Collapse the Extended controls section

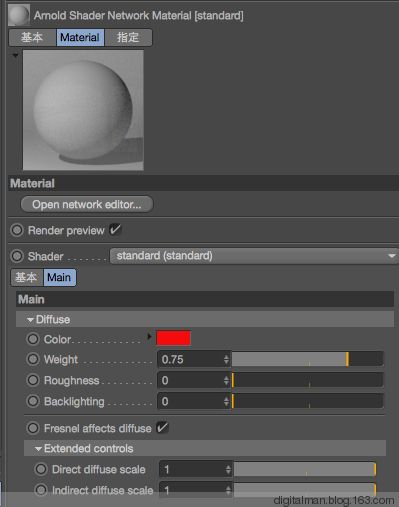click(x=38, y=449)
